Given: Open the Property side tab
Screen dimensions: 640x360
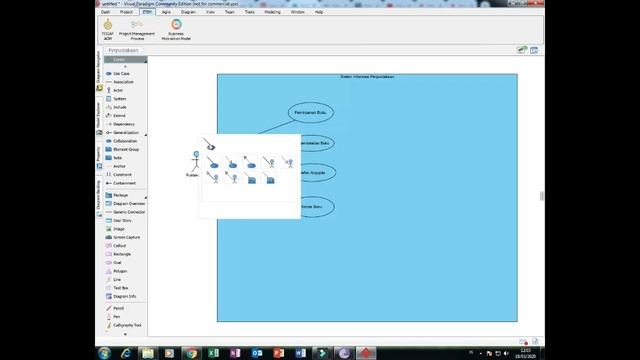Looking at the screenshot, I should point(99,158).
